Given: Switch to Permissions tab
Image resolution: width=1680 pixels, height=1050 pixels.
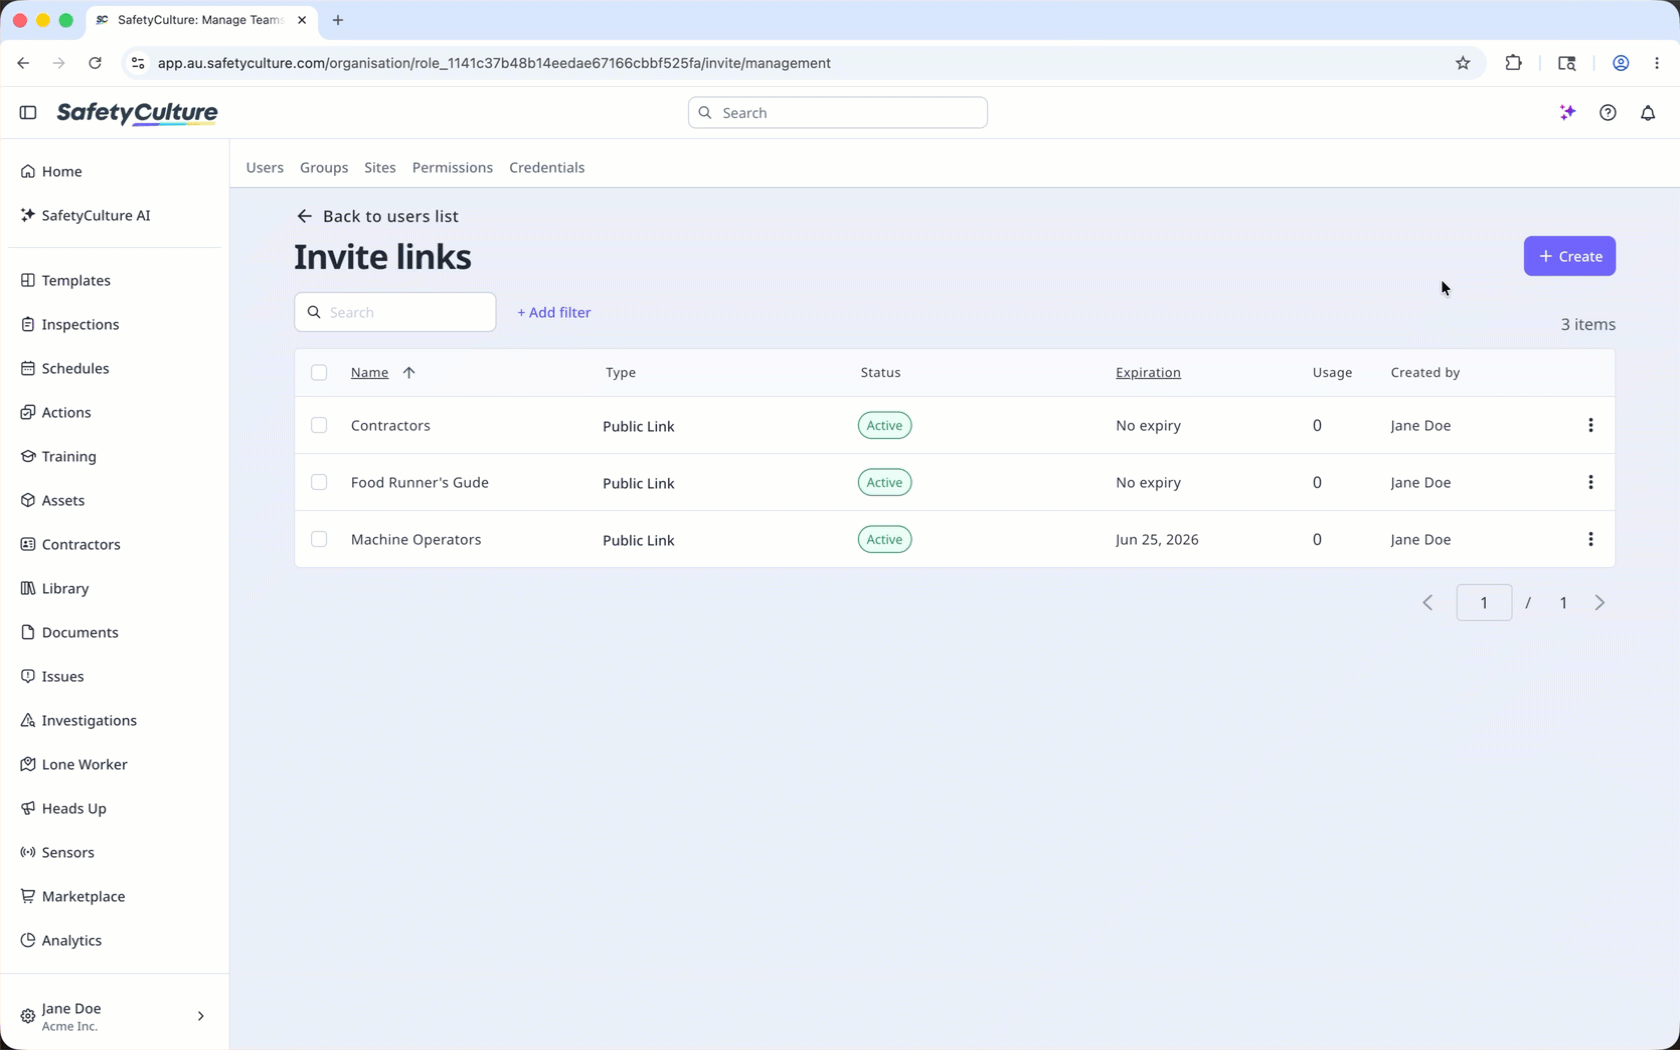Looking at the screenshot, I should tap(452, 168).
